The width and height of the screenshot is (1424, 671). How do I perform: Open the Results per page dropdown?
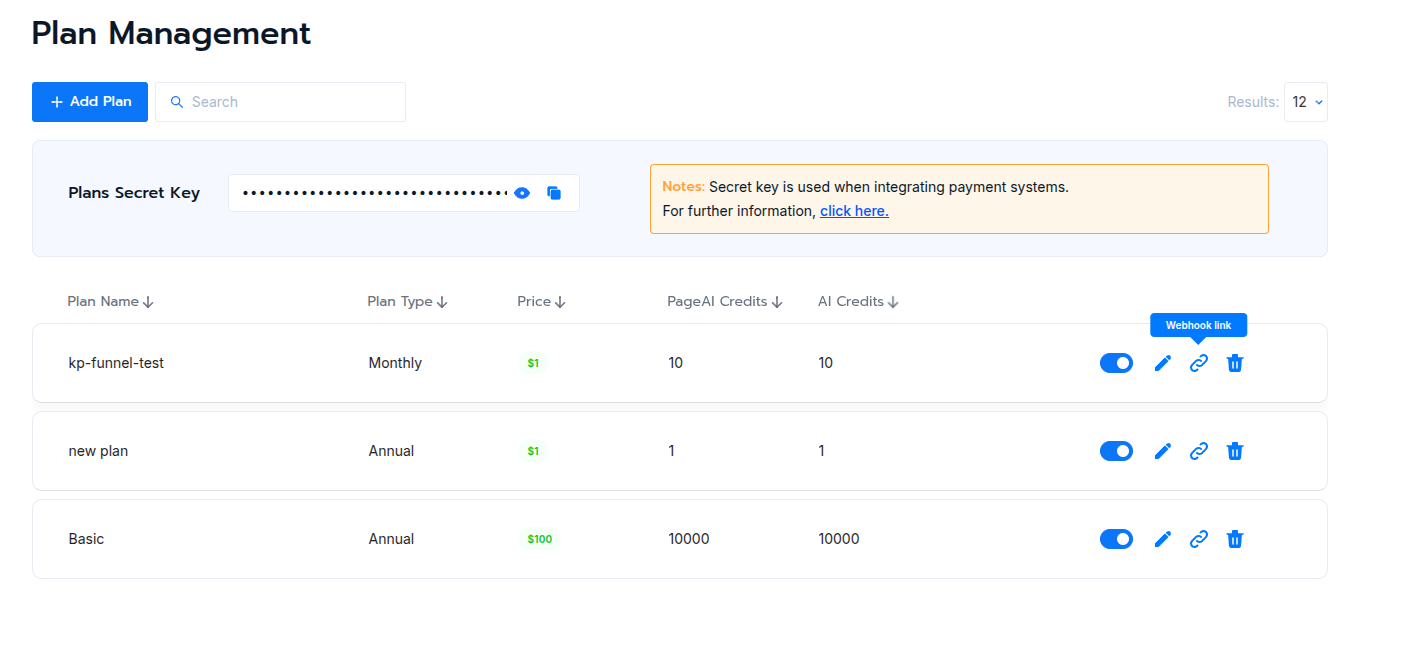pos(1306,102)
